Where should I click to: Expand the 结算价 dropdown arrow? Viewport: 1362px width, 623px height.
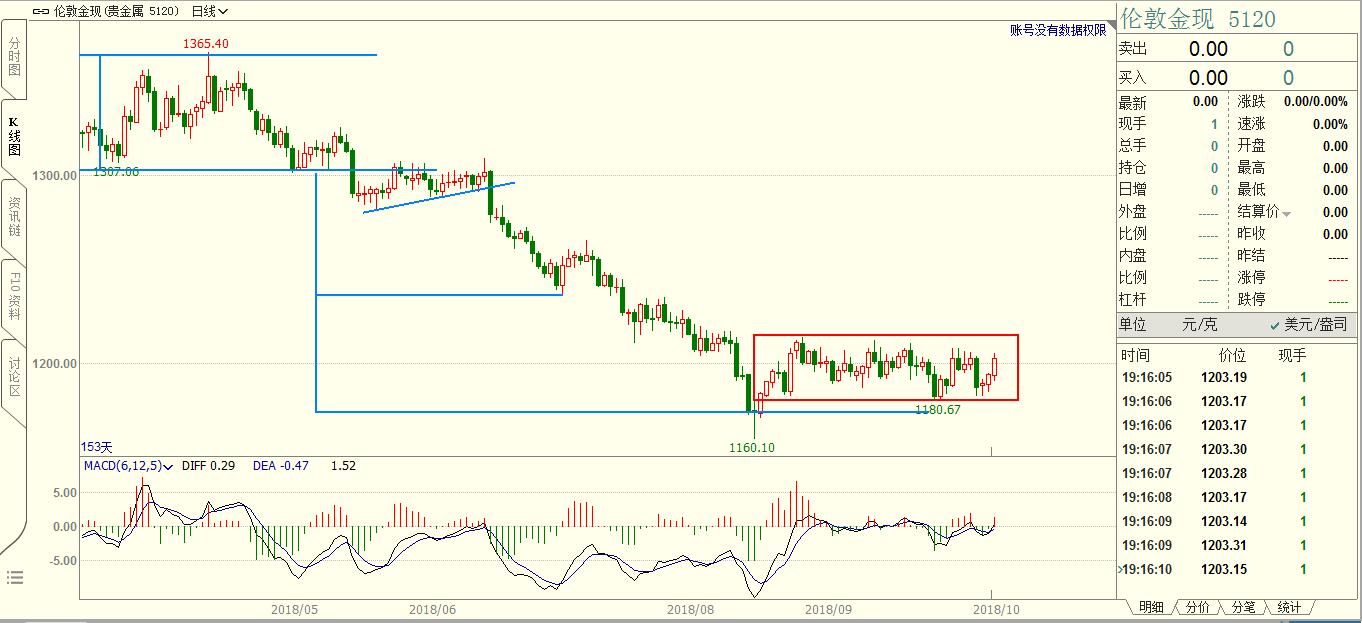pos(1286,213)
